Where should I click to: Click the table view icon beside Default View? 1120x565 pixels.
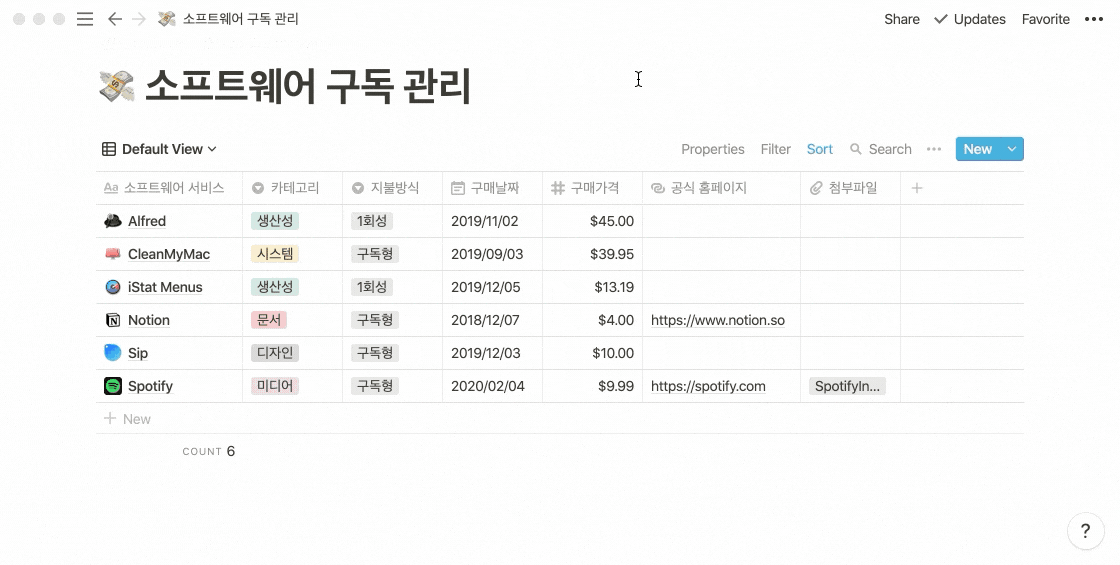coord(109,149)
